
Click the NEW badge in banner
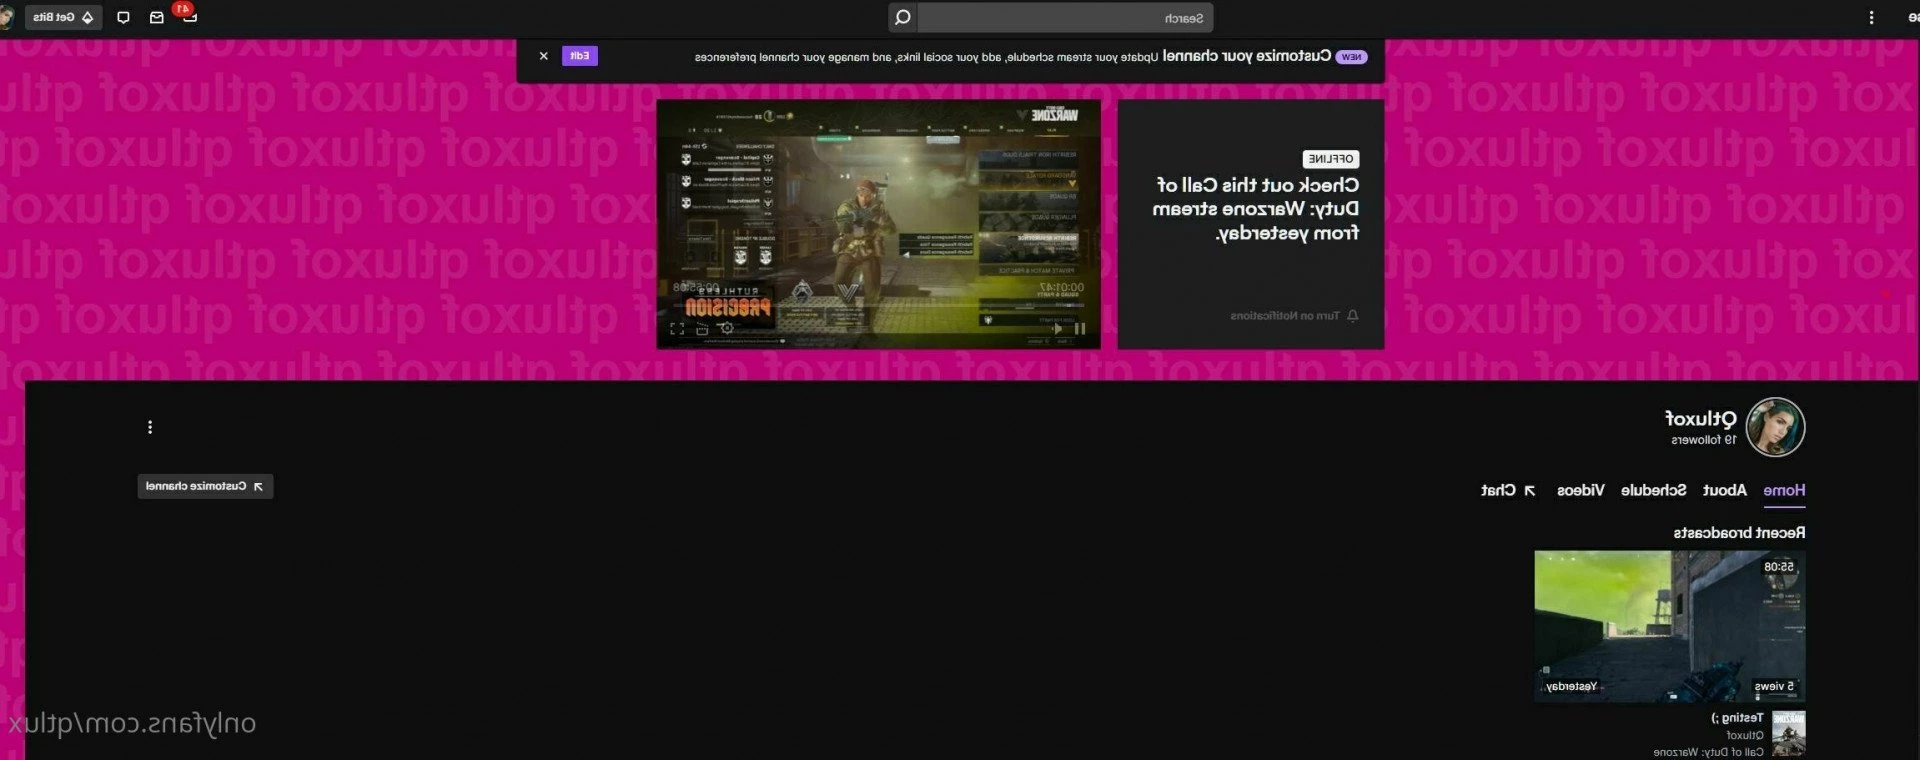pyautogui.click(x=1351, y=57)
